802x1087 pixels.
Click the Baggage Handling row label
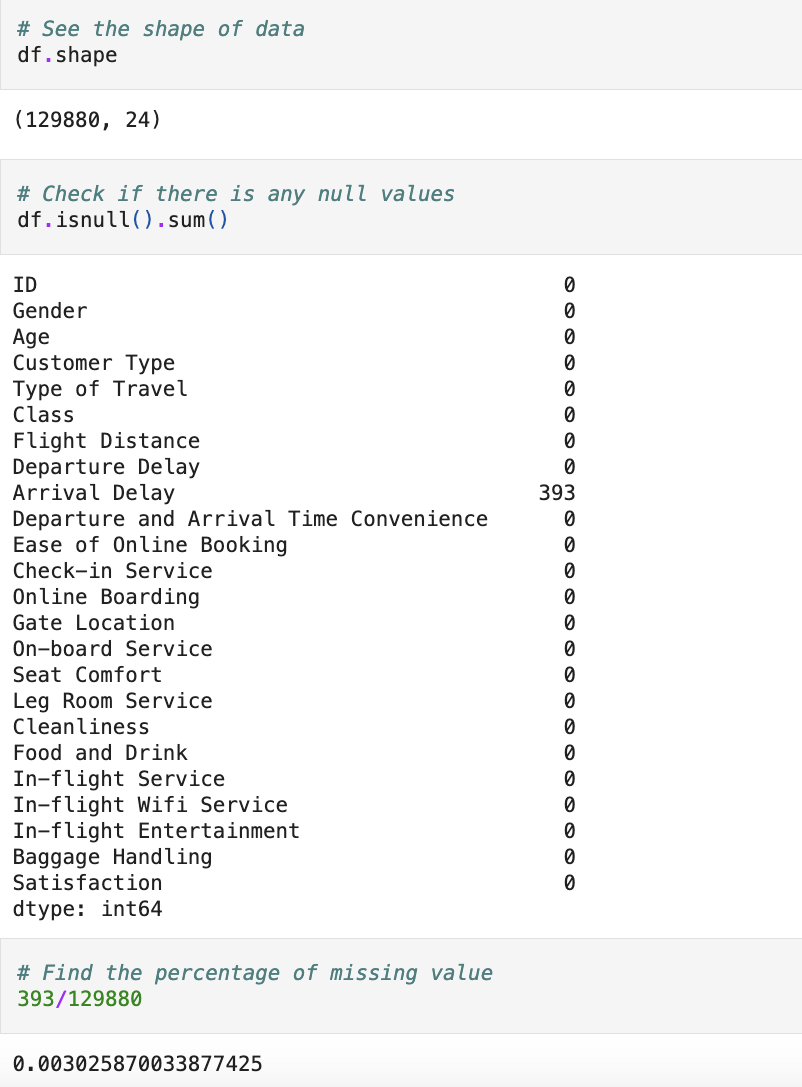click(x=112, y=857)
